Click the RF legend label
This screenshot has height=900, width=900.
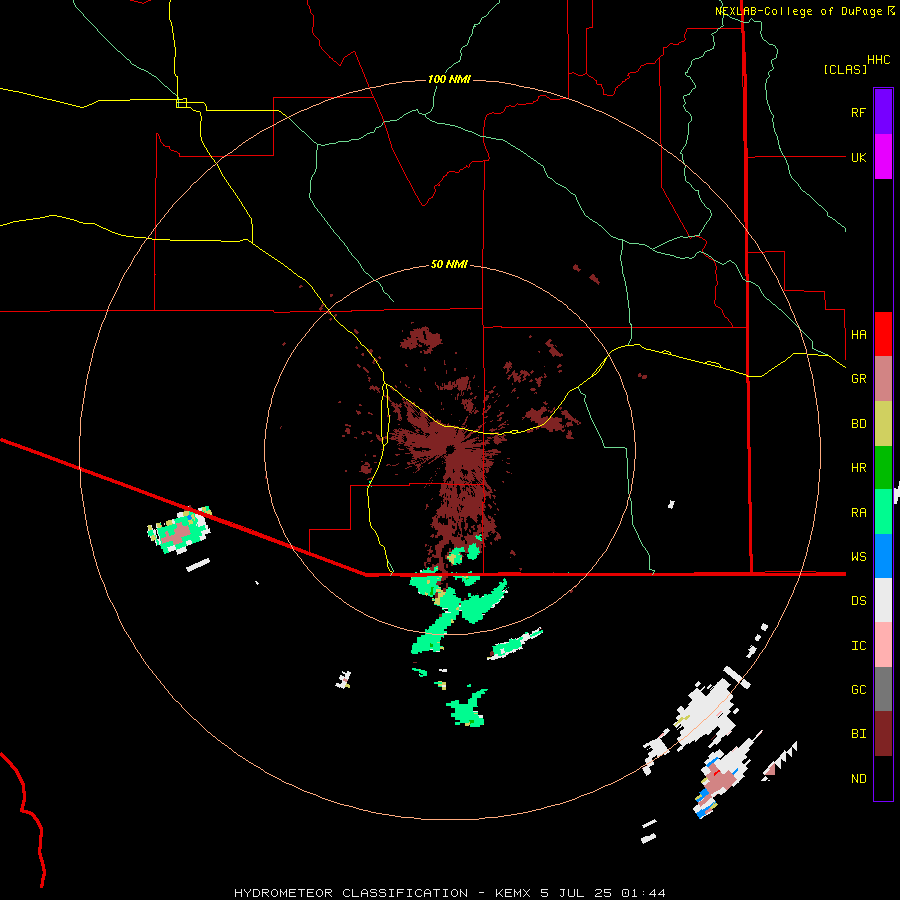click(x=858, y=112)
